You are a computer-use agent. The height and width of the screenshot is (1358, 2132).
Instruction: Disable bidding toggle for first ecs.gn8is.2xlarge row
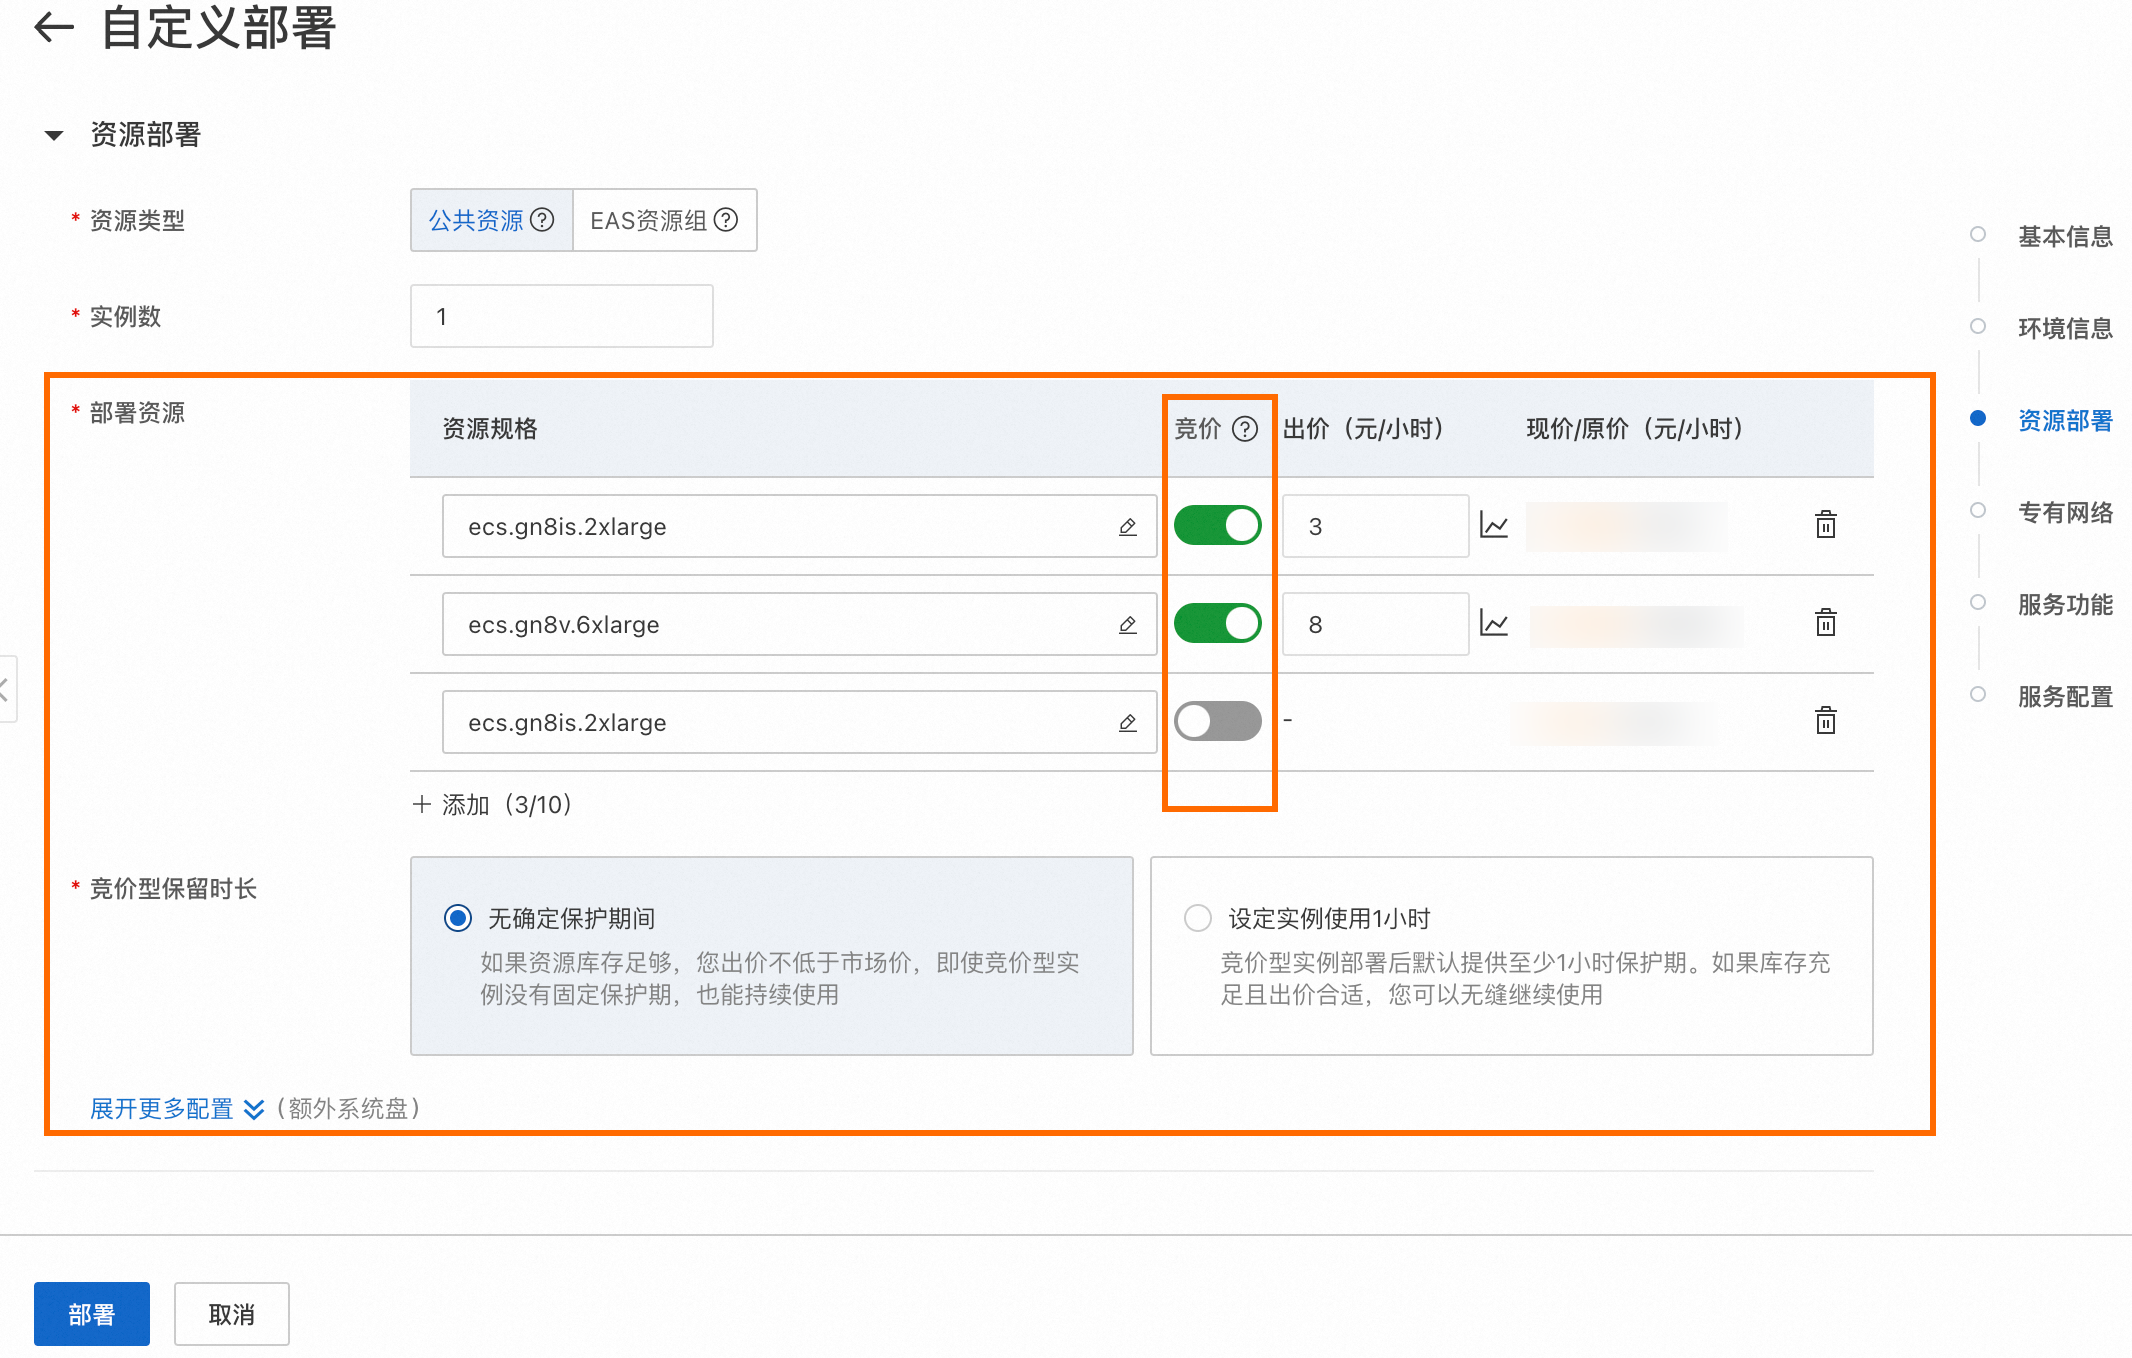(x=1218, y=525)
